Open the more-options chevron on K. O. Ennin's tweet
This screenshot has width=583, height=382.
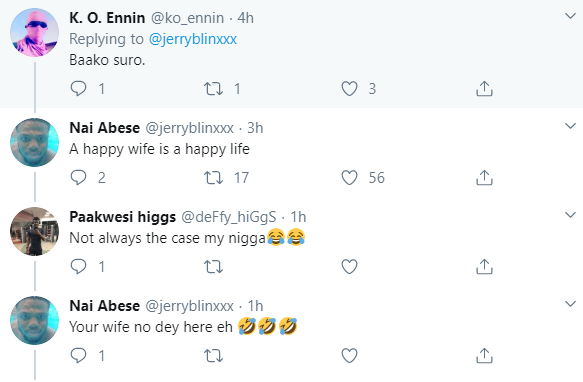[x=570, y=16]
